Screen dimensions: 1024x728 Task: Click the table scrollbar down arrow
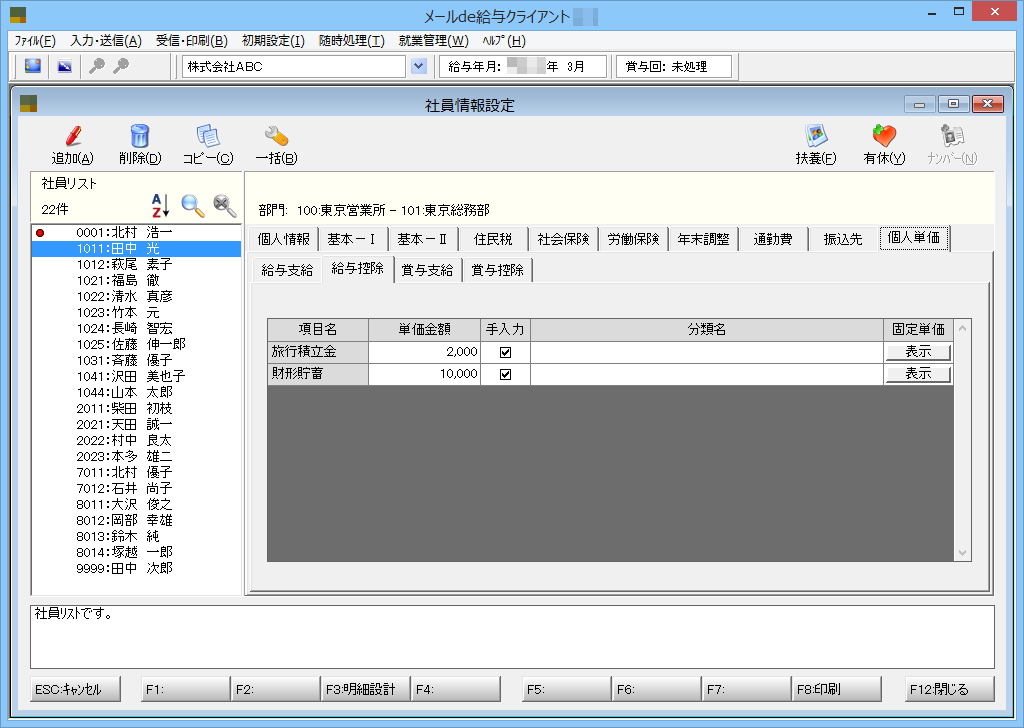(962, 552)
